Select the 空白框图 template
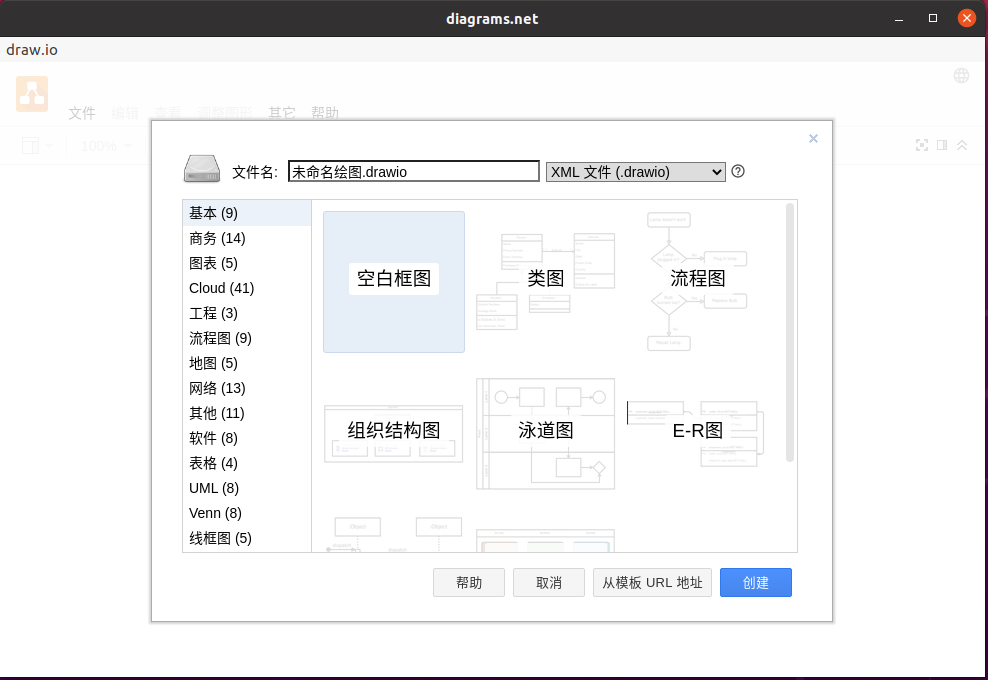This screenshot has height=680, width=988. point(394,282)
